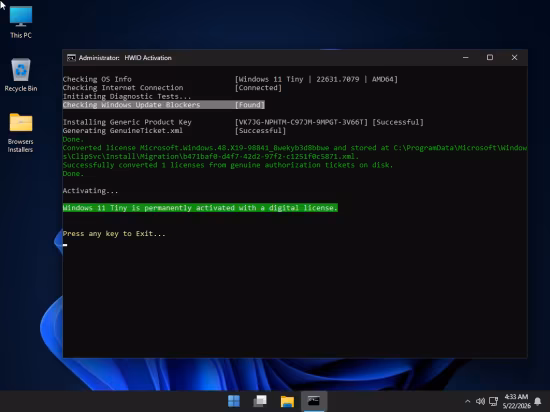
Task: Select the Browsers Installers folder
Action: click(x=21, y=133)
